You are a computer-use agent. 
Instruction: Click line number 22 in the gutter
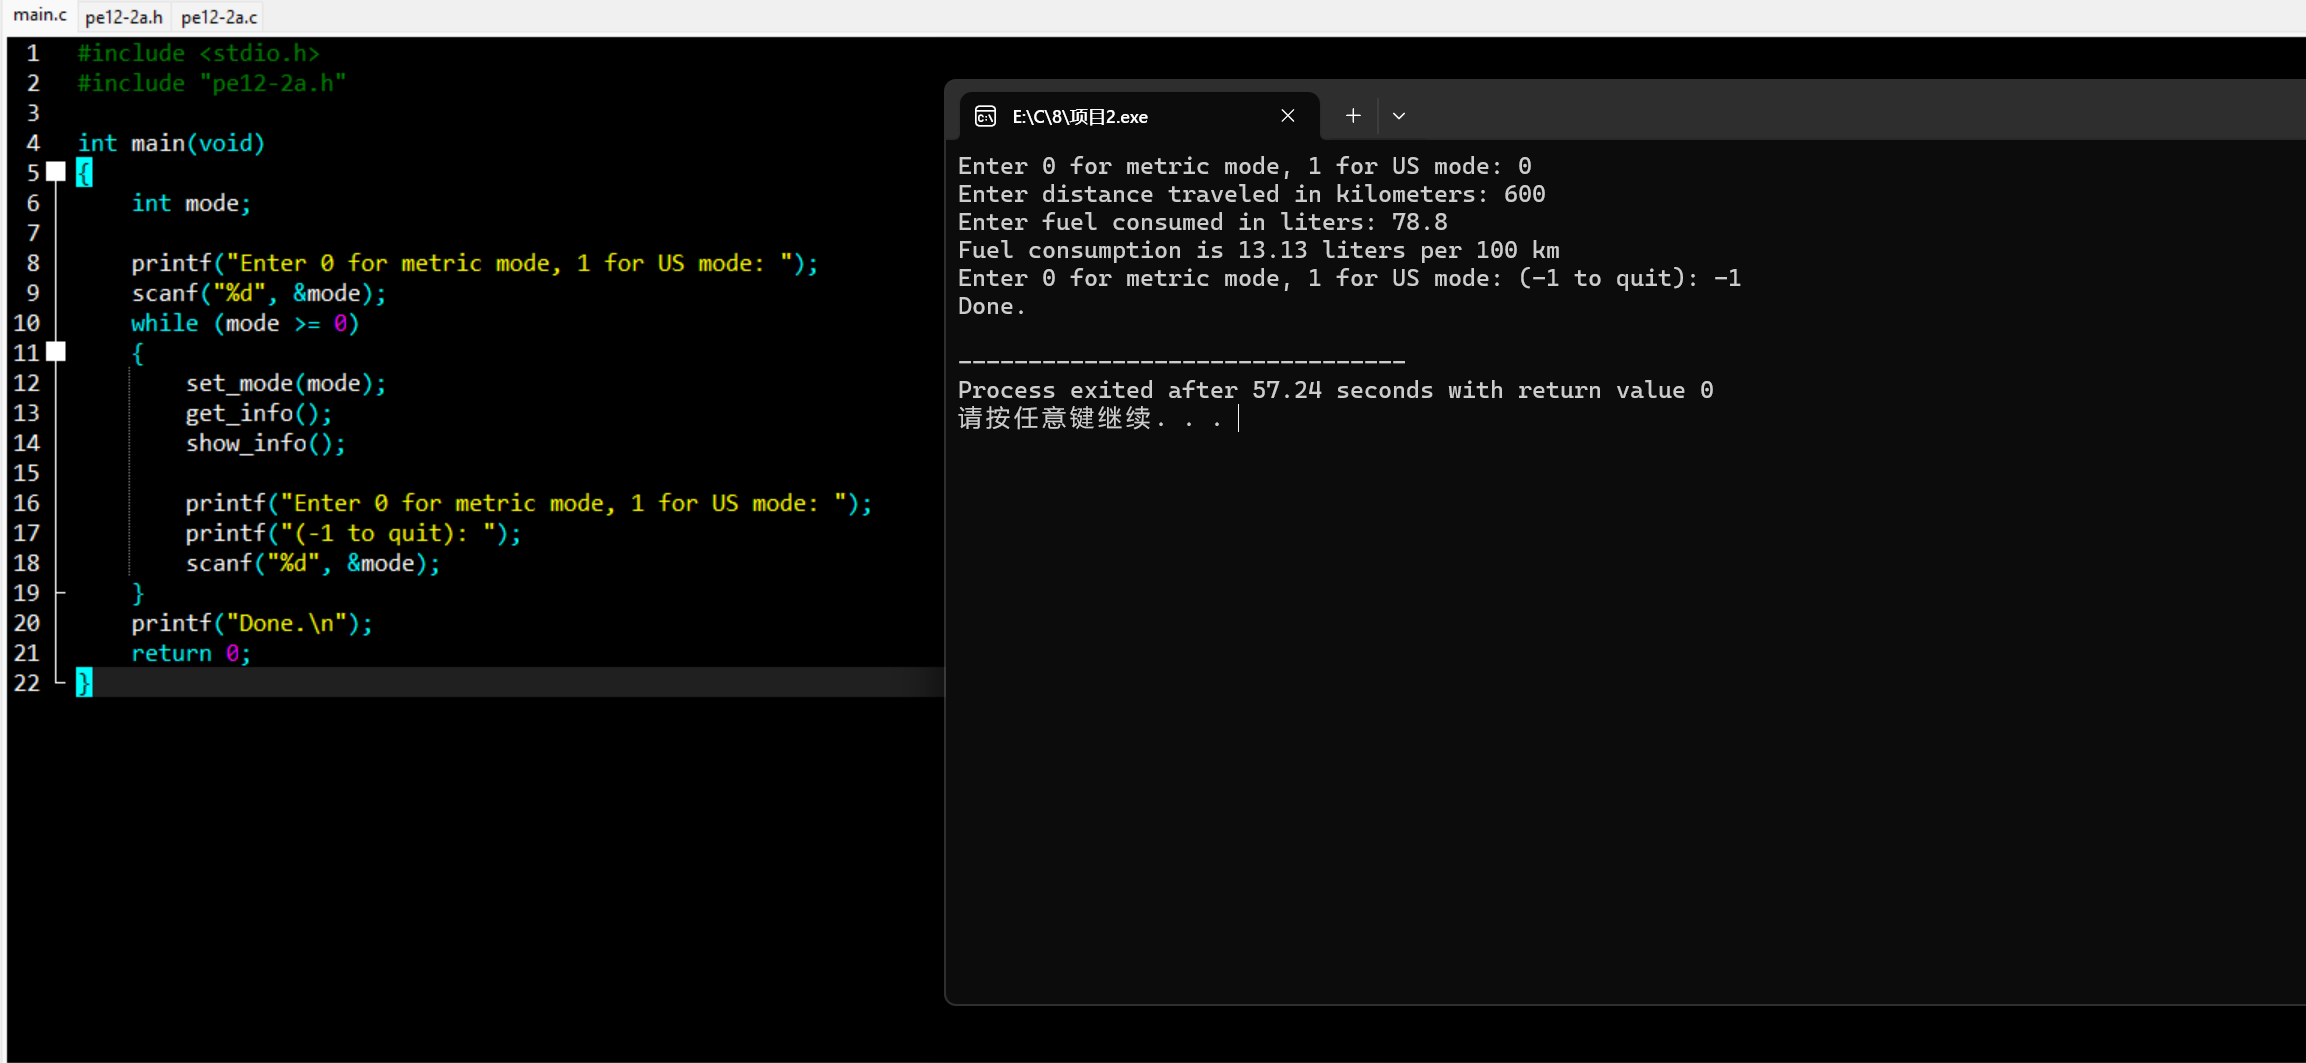click(27, 683)
